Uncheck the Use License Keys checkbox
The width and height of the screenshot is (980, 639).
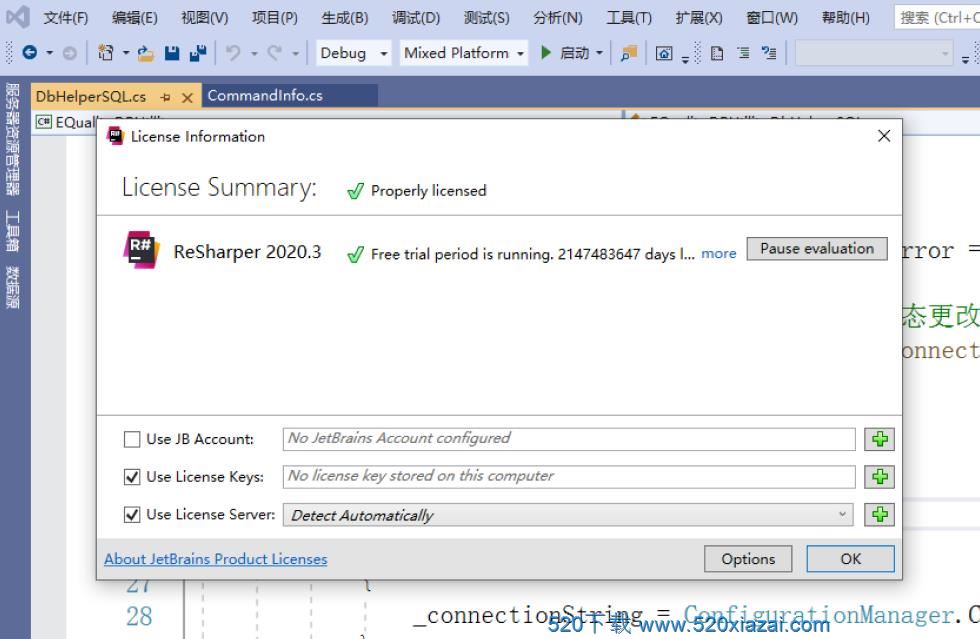click(x=132, y=477)
